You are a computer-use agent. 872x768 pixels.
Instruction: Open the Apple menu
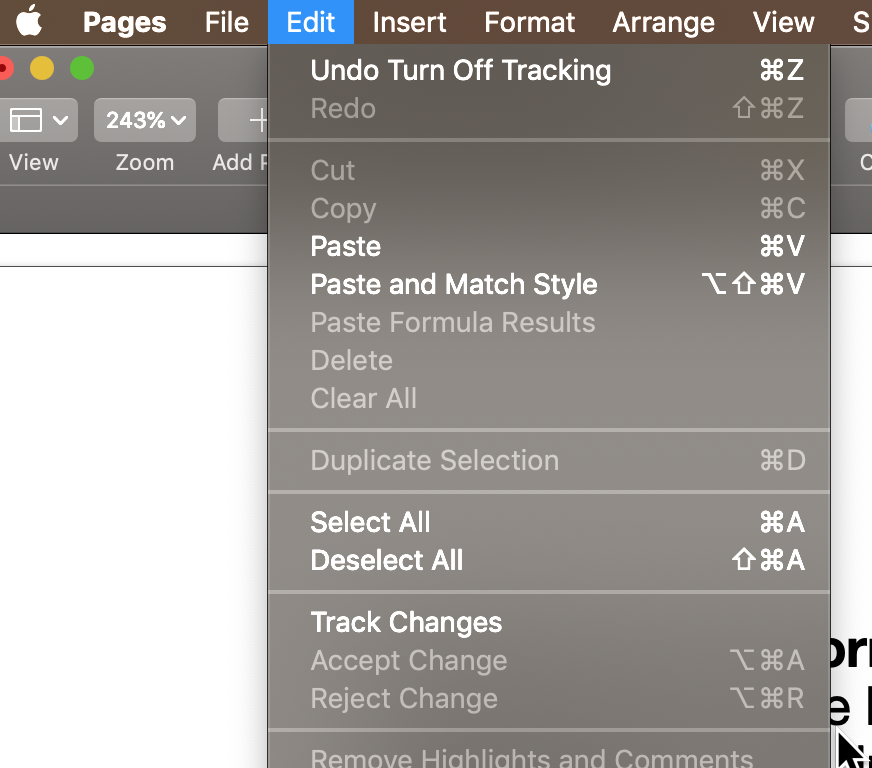29,21
